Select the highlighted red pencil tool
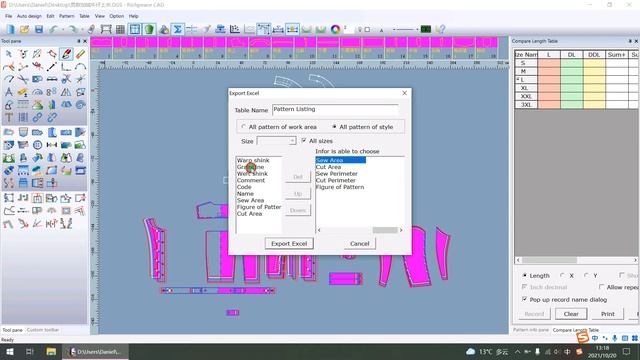This screenshot has height=360, width=640. click(x=66, y=53)
